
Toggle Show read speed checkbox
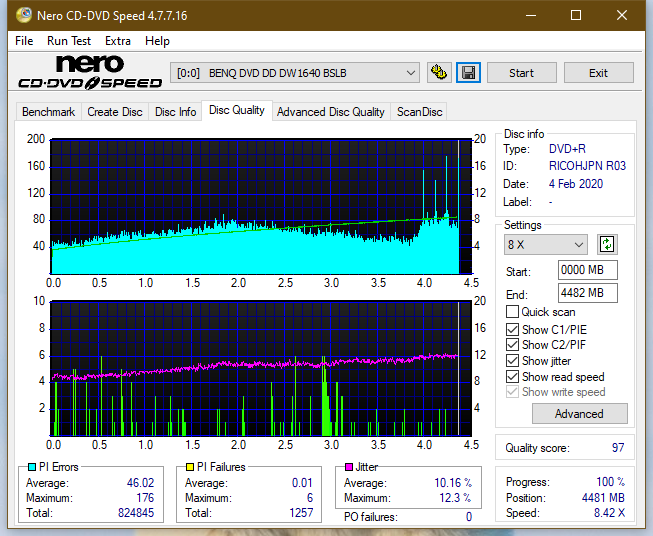[512, 376]
